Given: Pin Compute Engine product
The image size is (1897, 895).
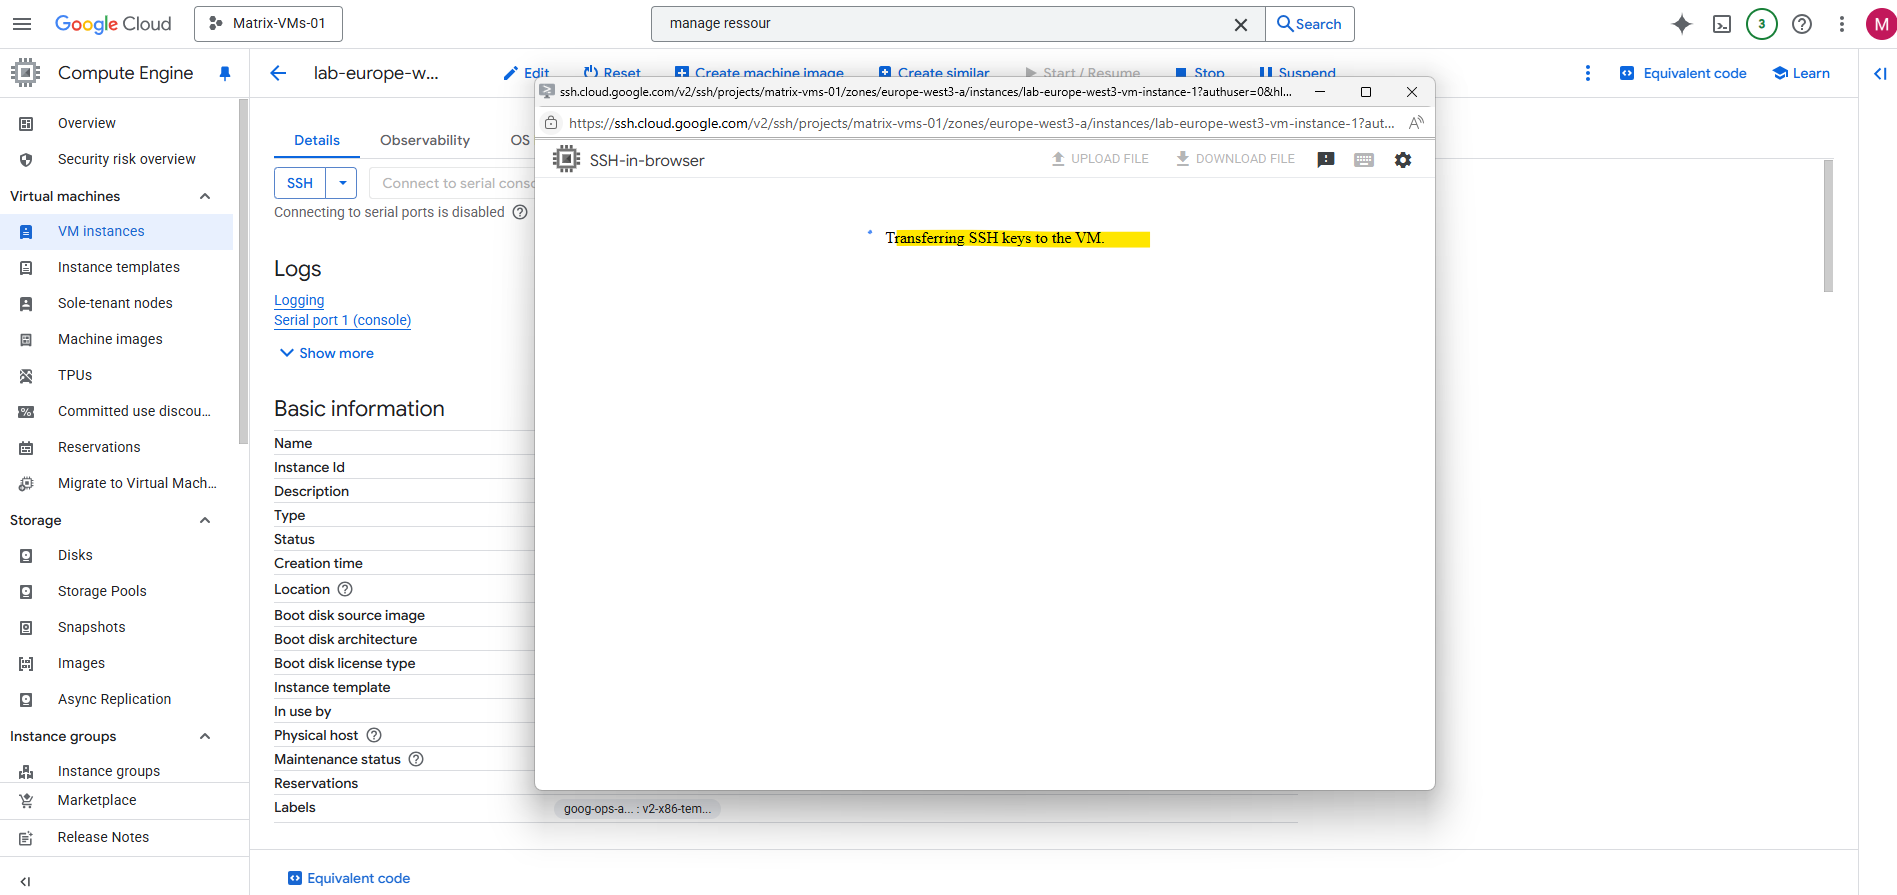Looking at the screenshot, I should (x=225, y=73).
